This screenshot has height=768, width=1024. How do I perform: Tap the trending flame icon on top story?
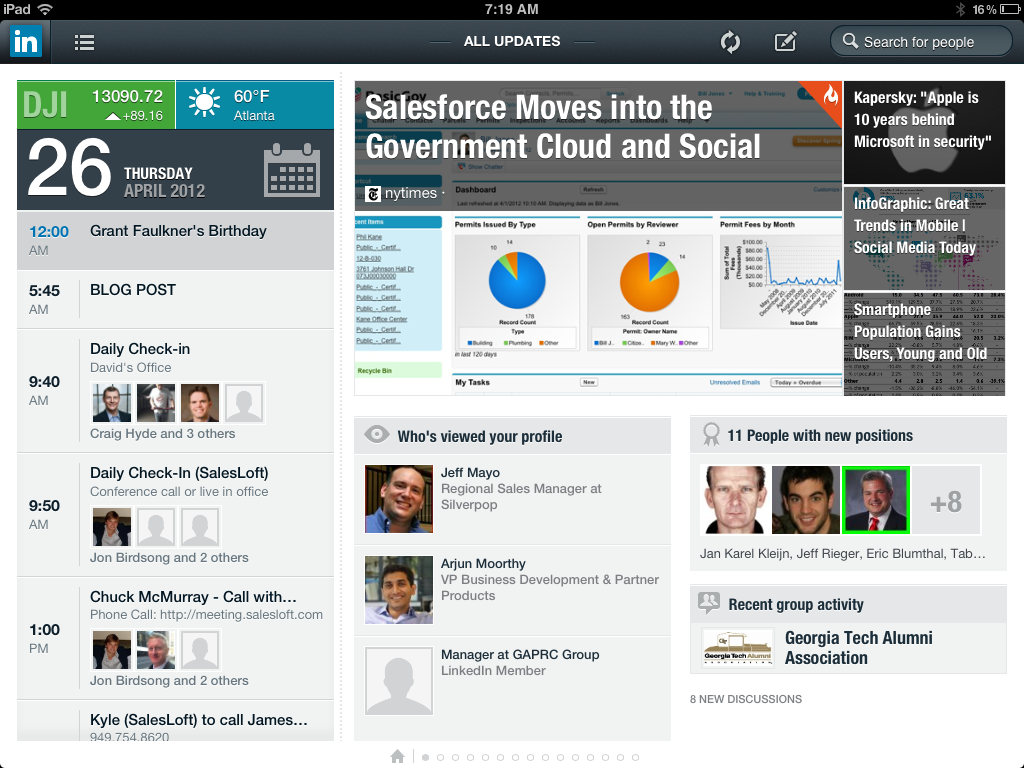(x=829, y=95)
